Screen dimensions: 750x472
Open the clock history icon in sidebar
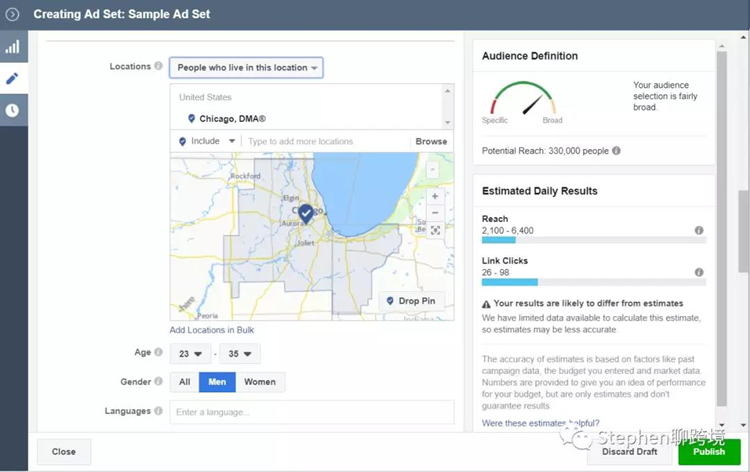tap(13, 110)
